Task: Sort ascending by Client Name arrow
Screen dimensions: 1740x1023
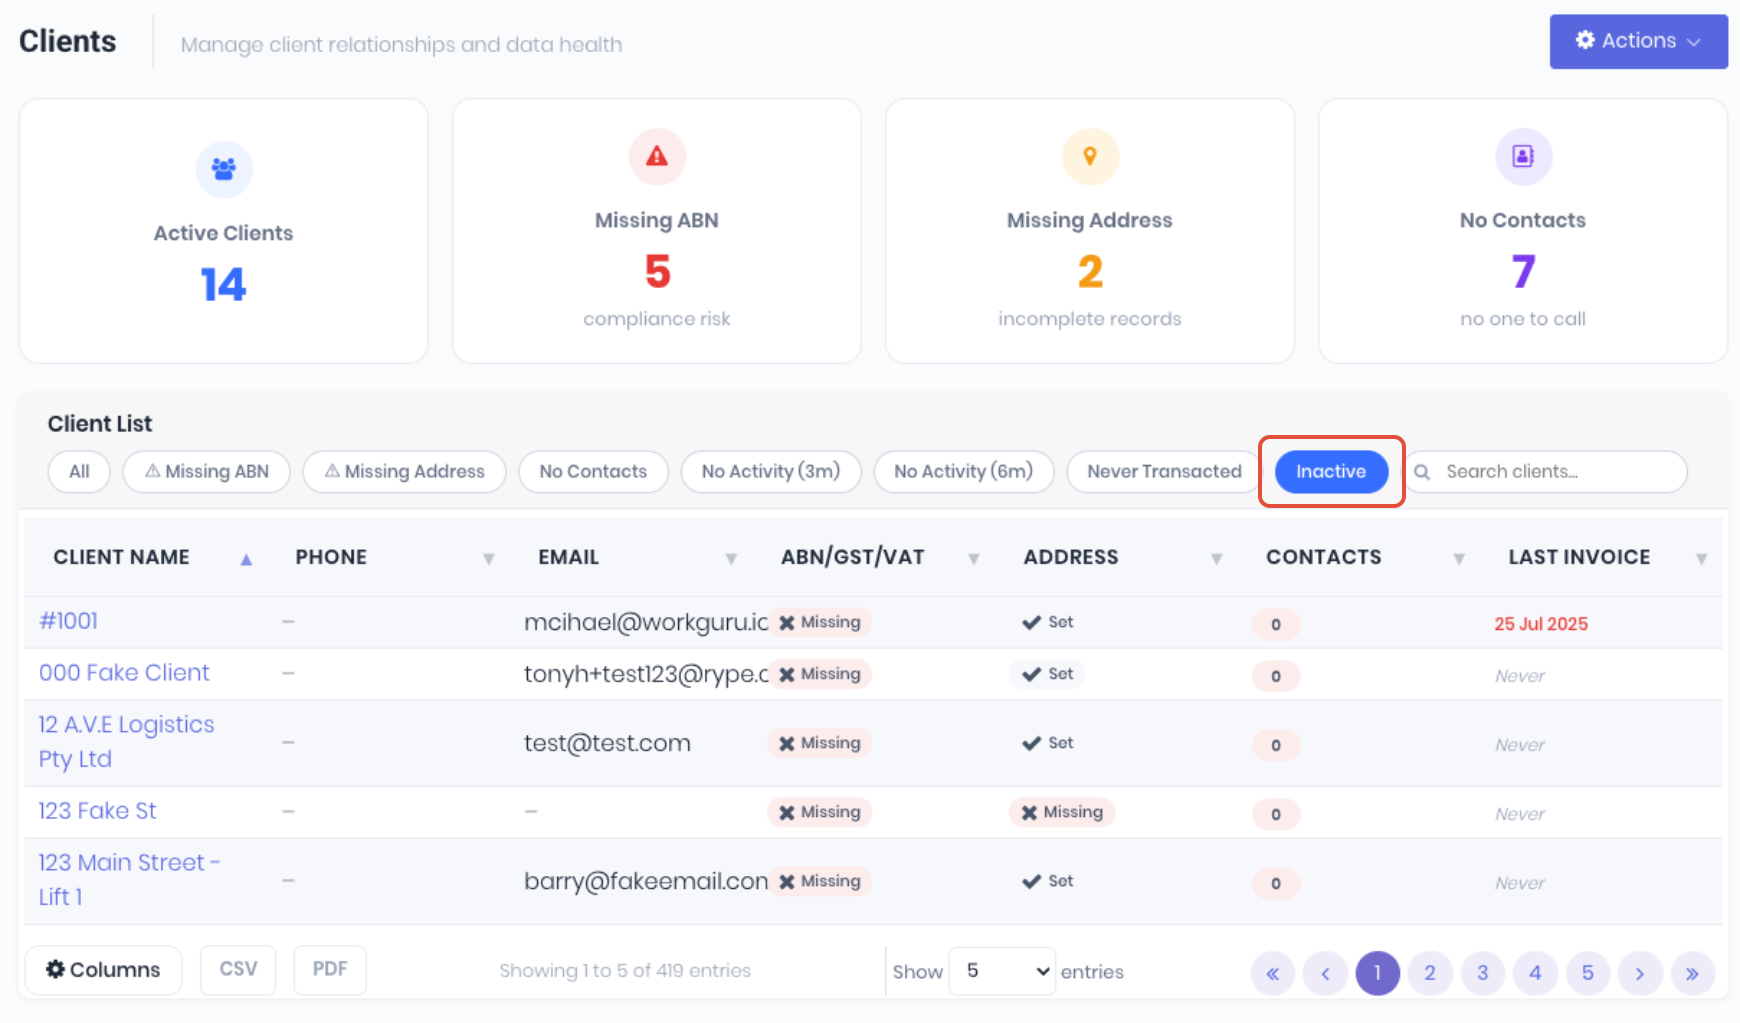Action: 246,560
